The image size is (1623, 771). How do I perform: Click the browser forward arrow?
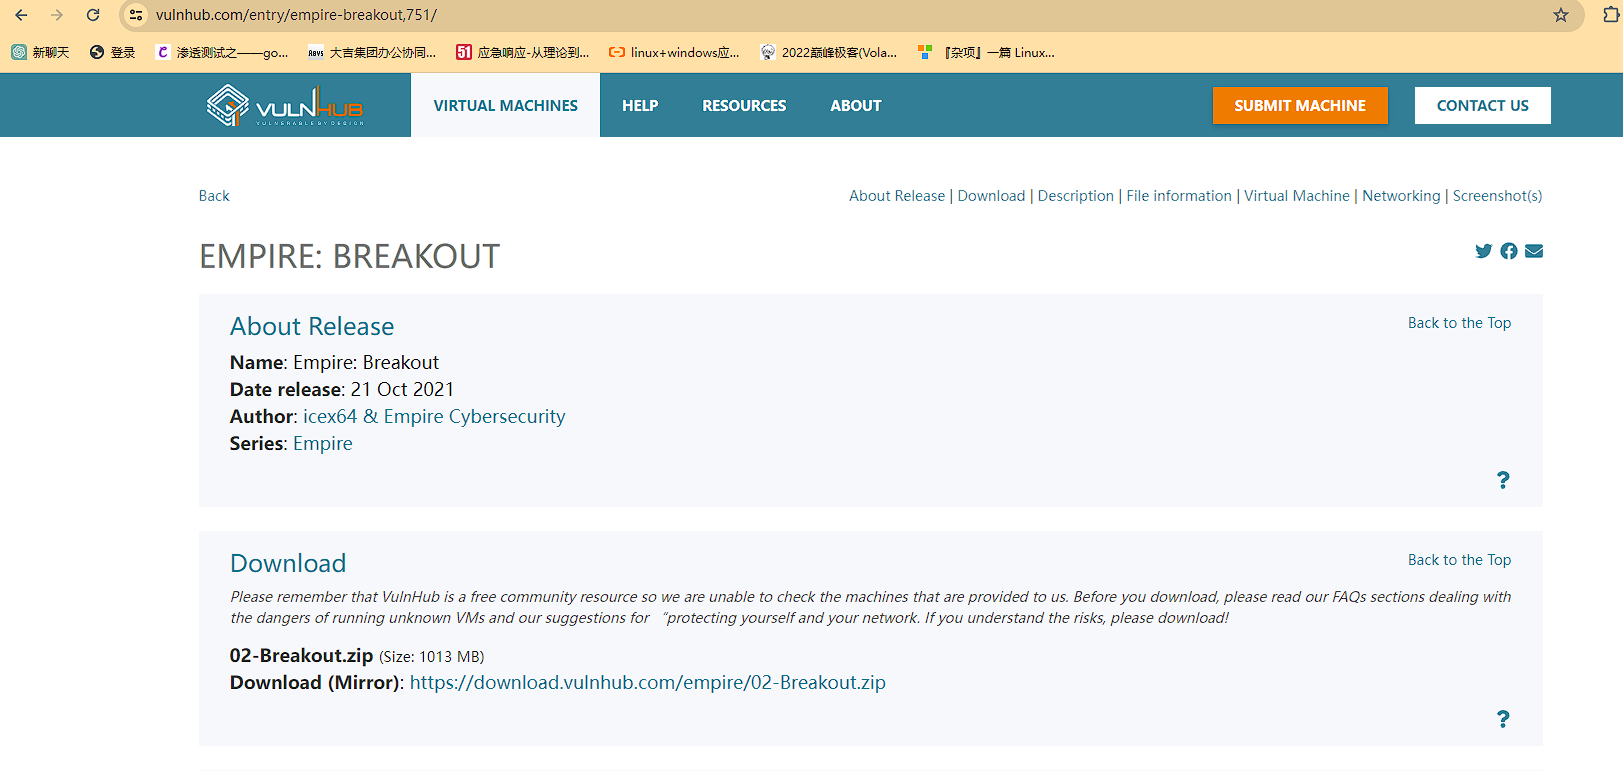pos(57,15)
